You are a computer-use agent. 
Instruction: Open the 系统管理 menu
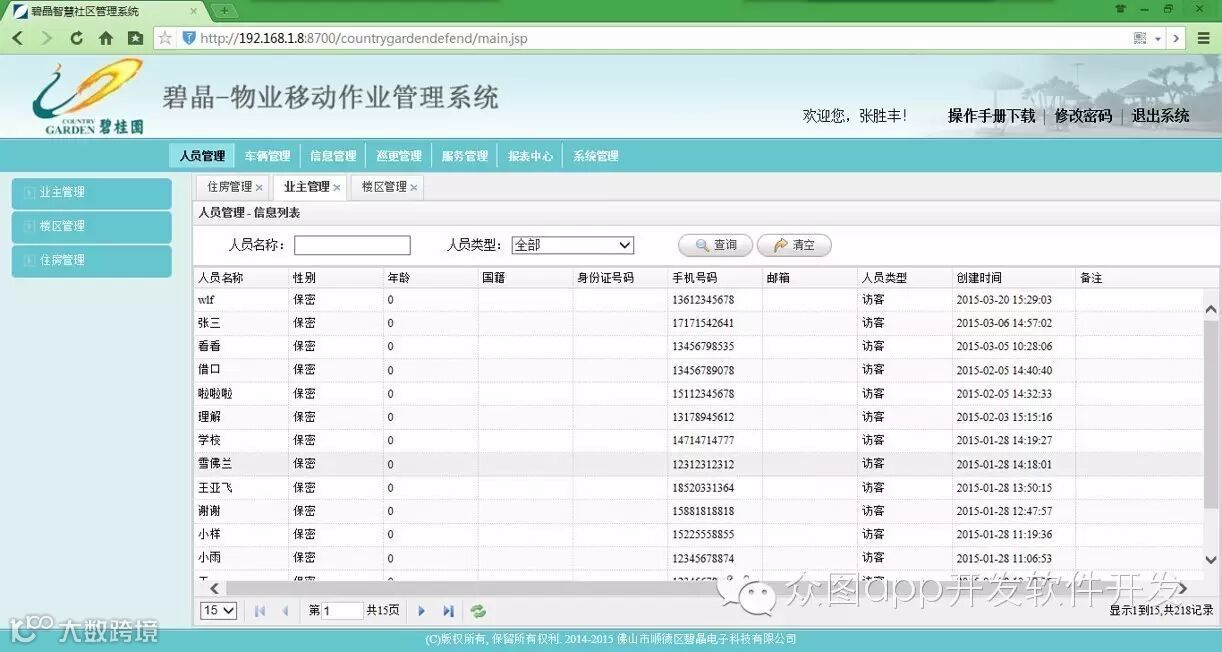click(x=595, y=156)
